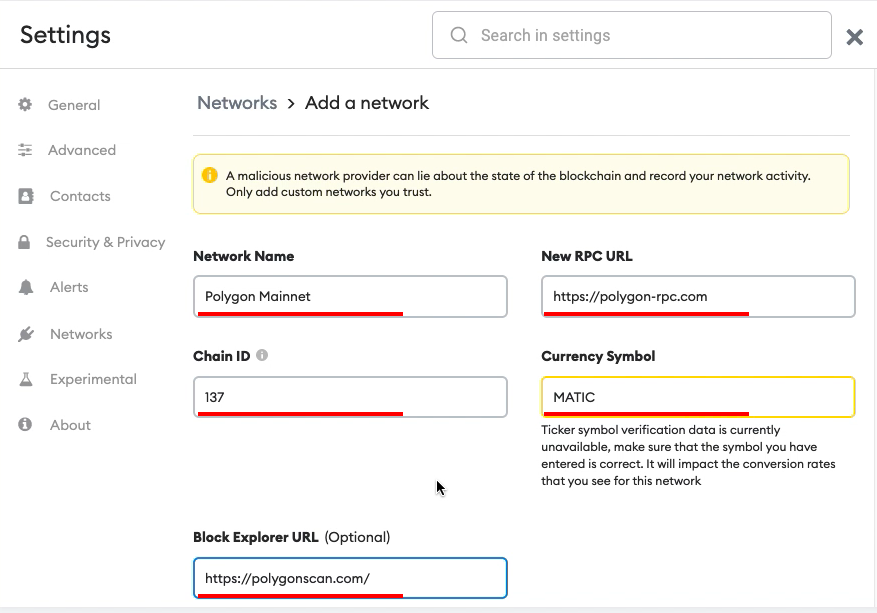This screenshot has width=877, height=613.
Task: Click the Alerts bell icon
Action: click(x=26, y=287)
